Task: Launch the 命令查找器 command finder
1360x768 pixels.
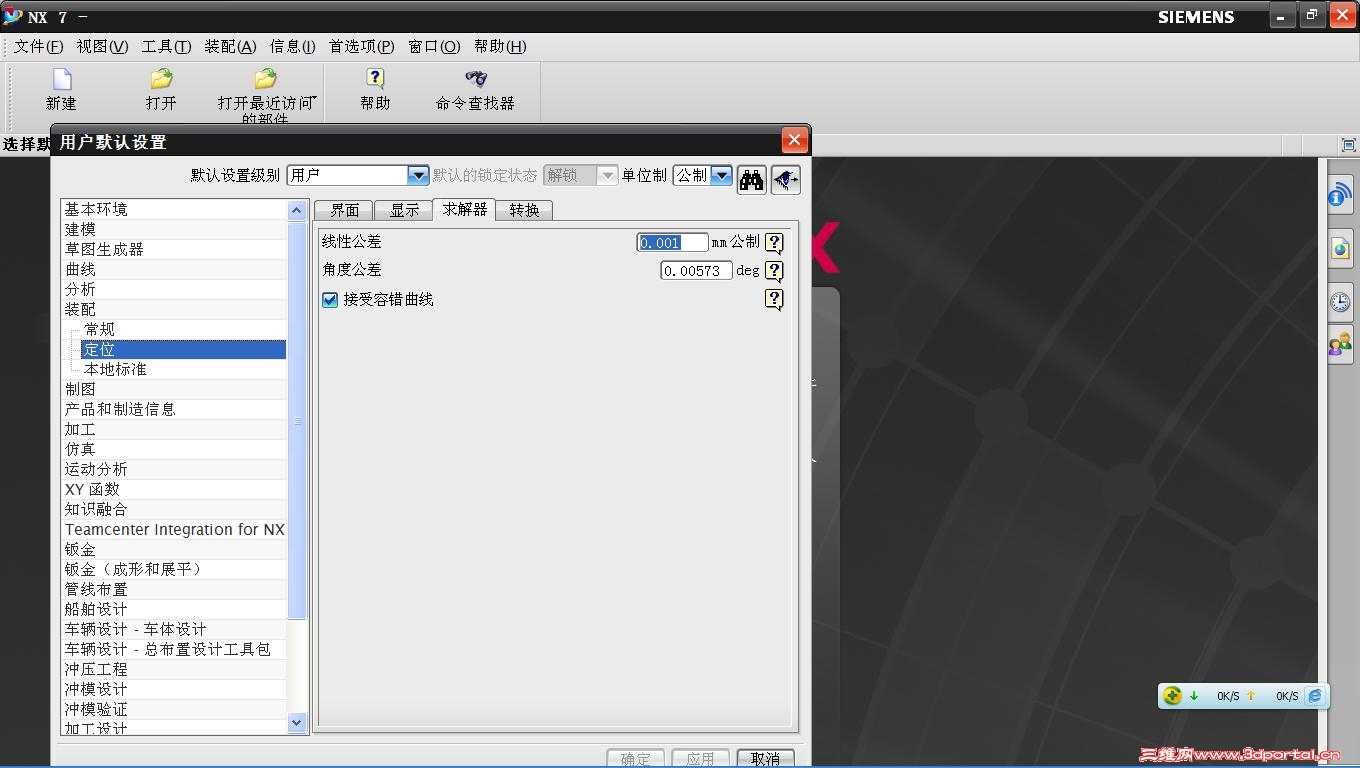Action: click(475, 79)
